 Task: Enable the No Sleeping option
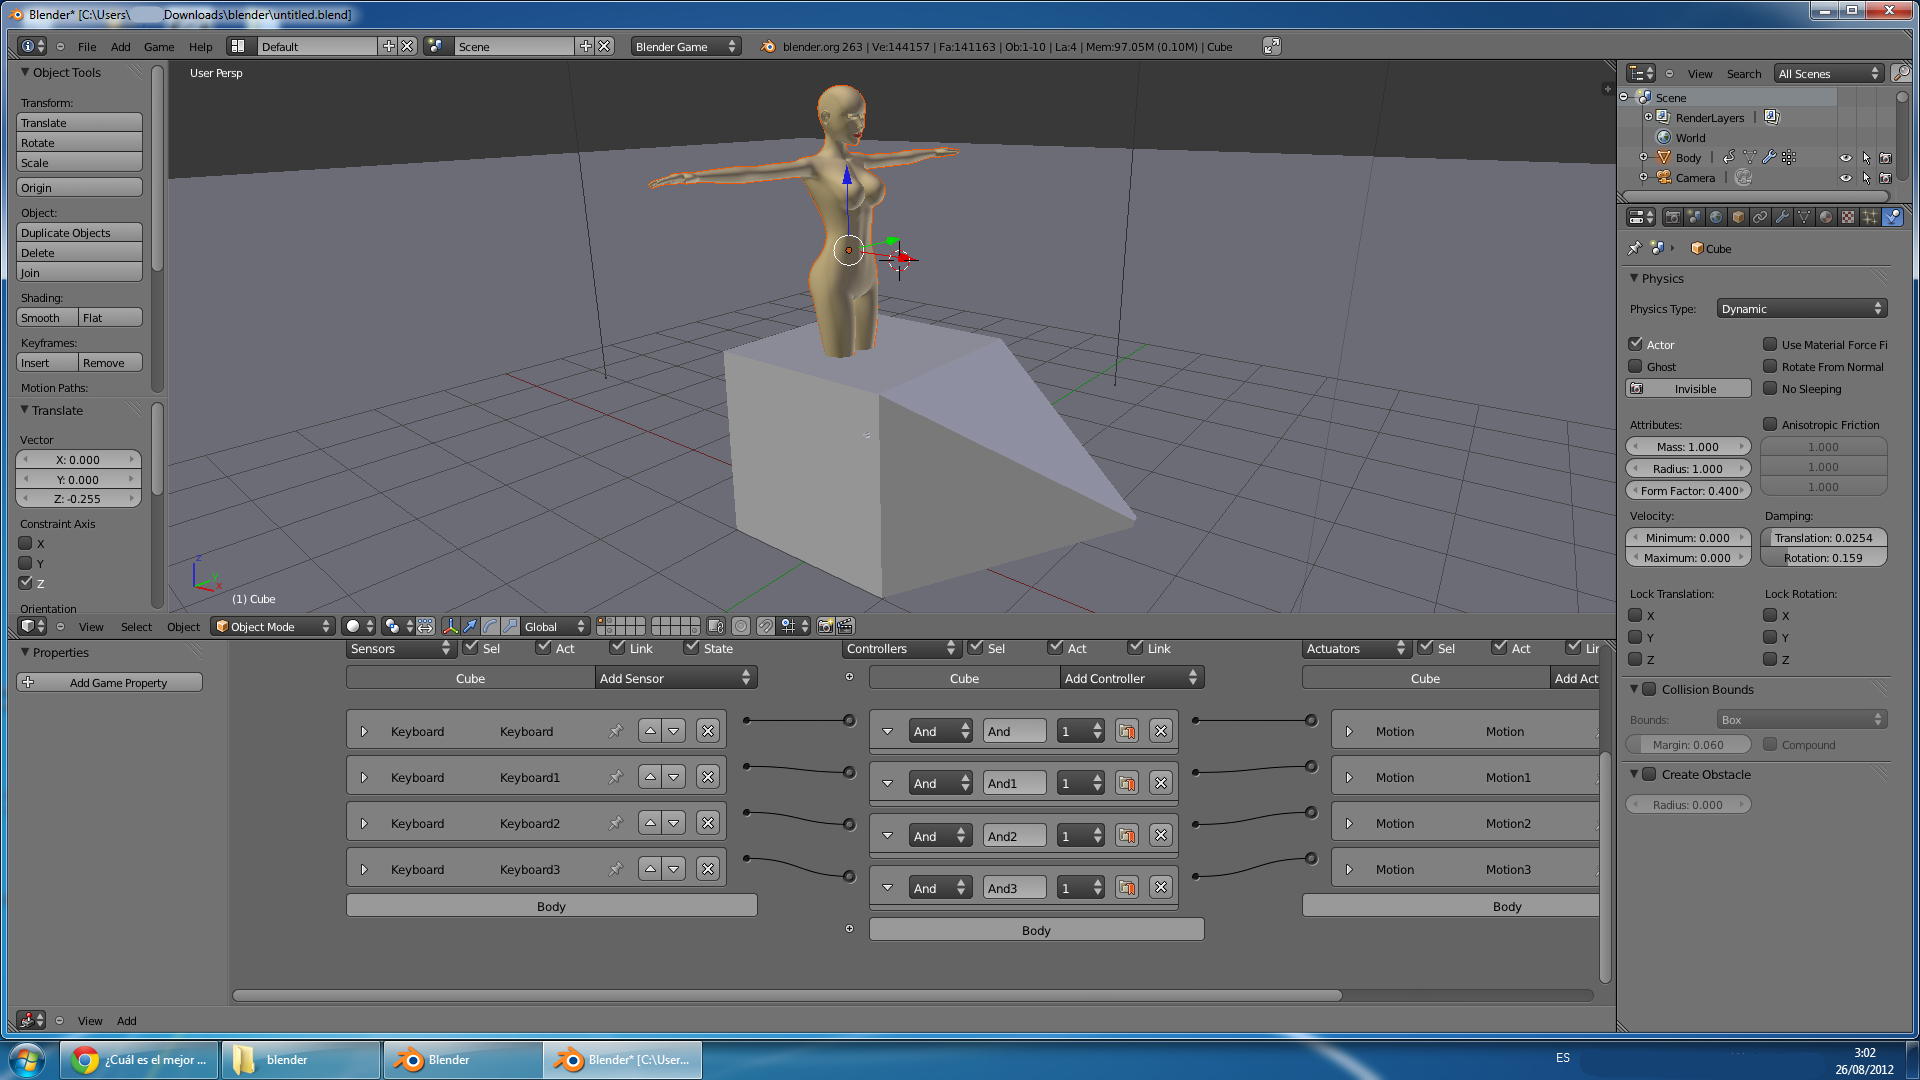[x=1770, y=389]
